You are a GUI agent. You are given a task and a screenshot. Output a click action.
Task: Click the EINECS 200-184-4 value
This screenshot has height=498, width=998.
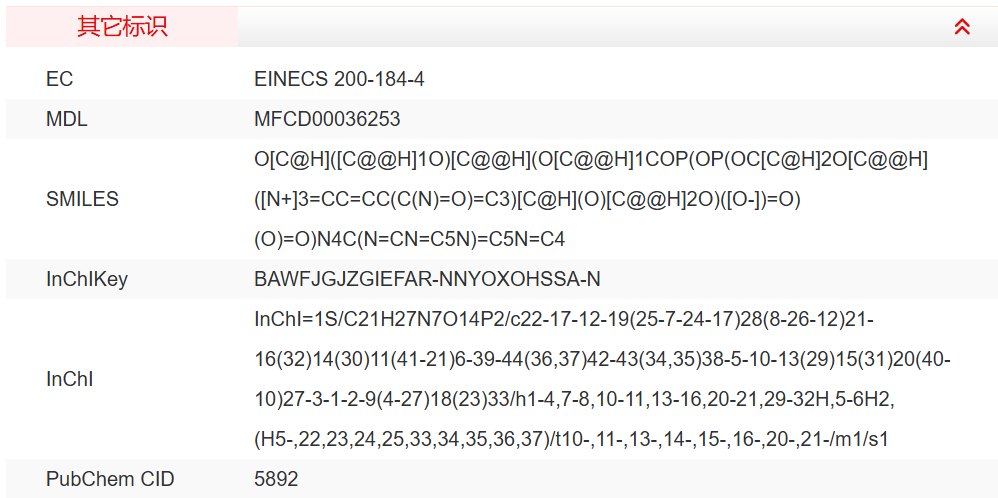click(x=339, y=79)
